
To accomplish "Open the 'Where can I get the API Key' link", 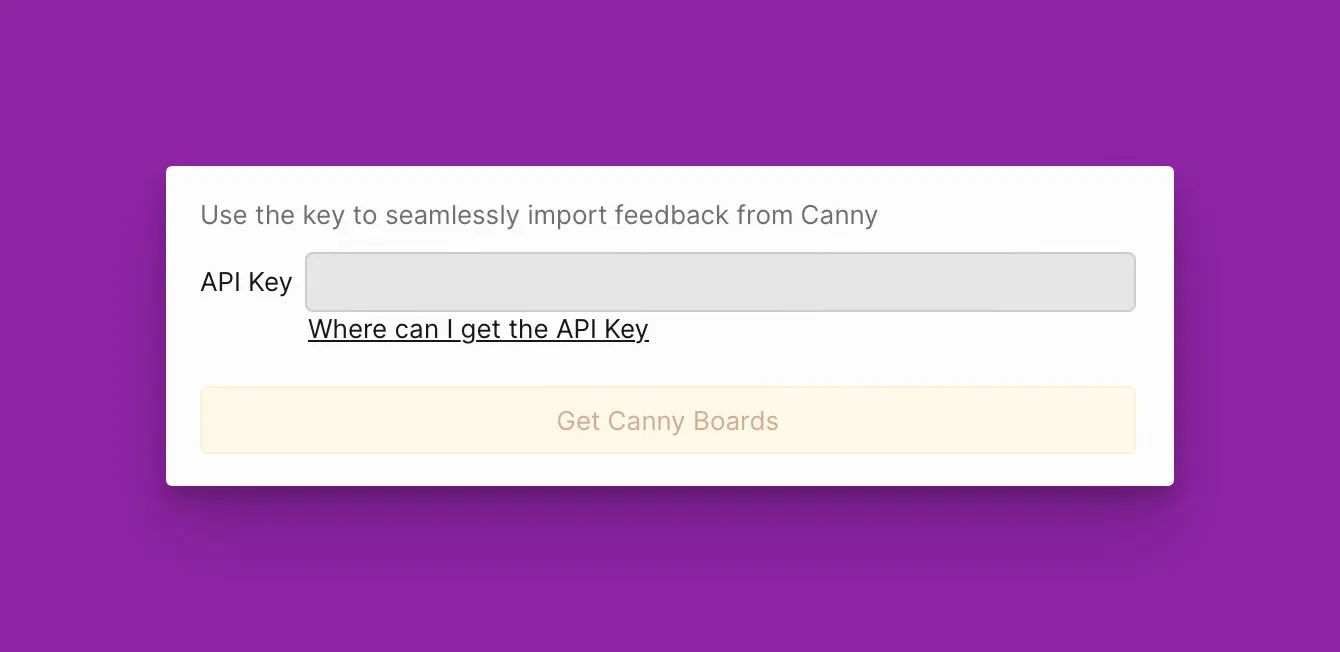I will 478,329.
